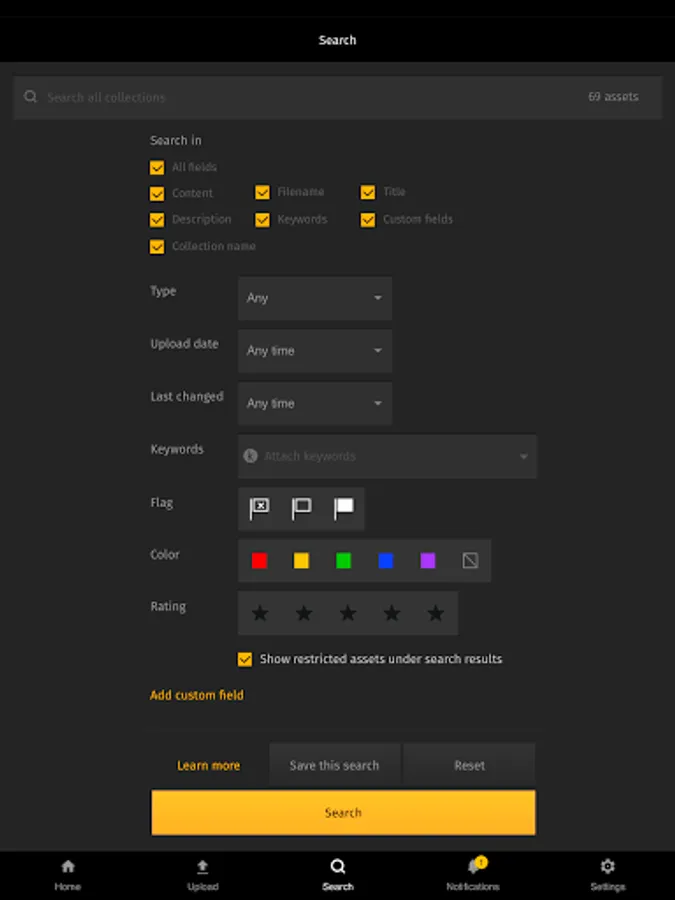Select the rejected flag icon
This screenshot has height=900, width=675.
point(259,509)
